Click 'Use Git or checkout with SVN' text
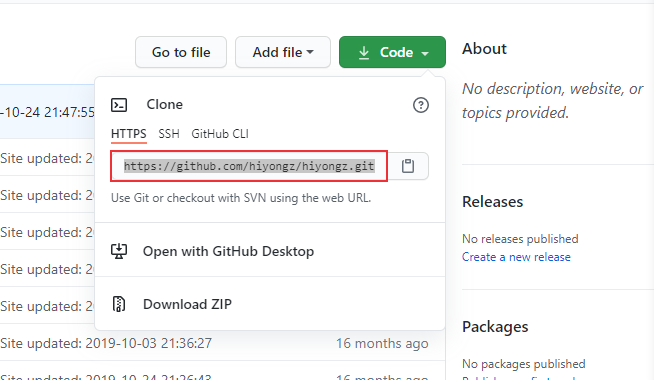The width and height of the screenshot is (654, 380). 241,198
